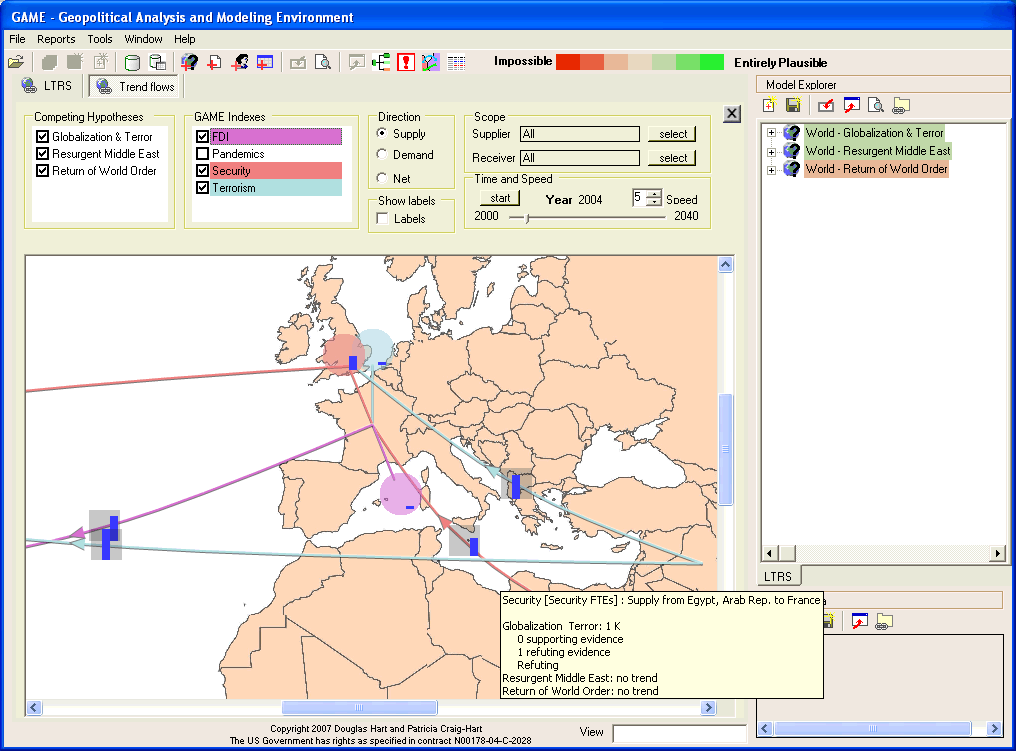Open the Reports menu
Viewport: 1016px width, 751px height.
tap(56, 39)
